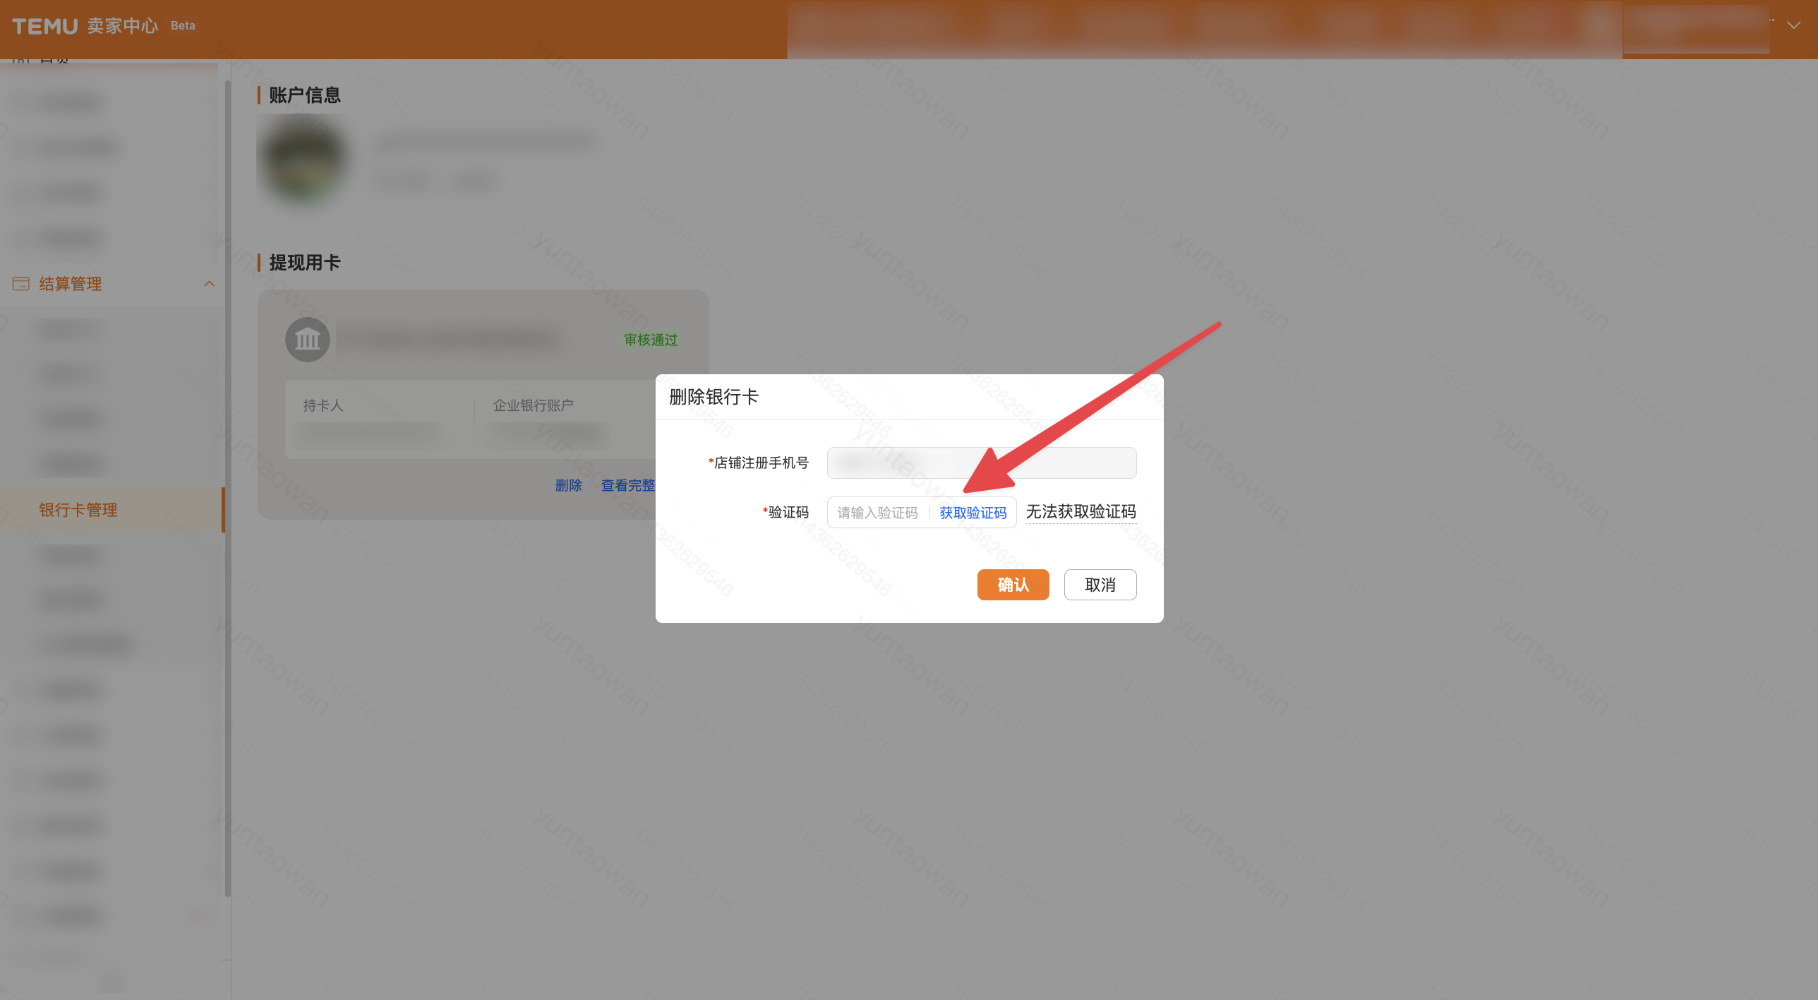
Task: Click the 店铺注册手机号 phone number field
Action: pos(980,463)
